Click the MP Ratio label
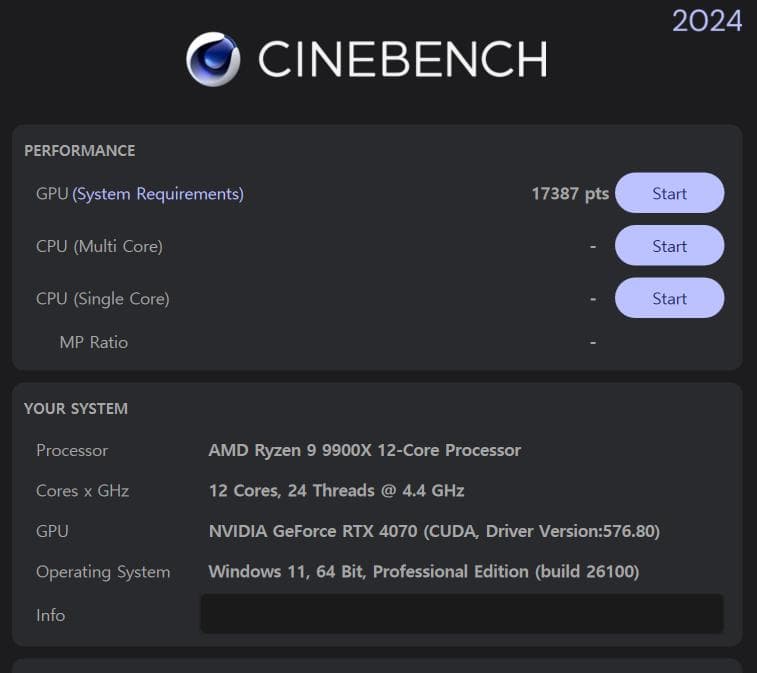757x673 pixels. tap(94, 342)
